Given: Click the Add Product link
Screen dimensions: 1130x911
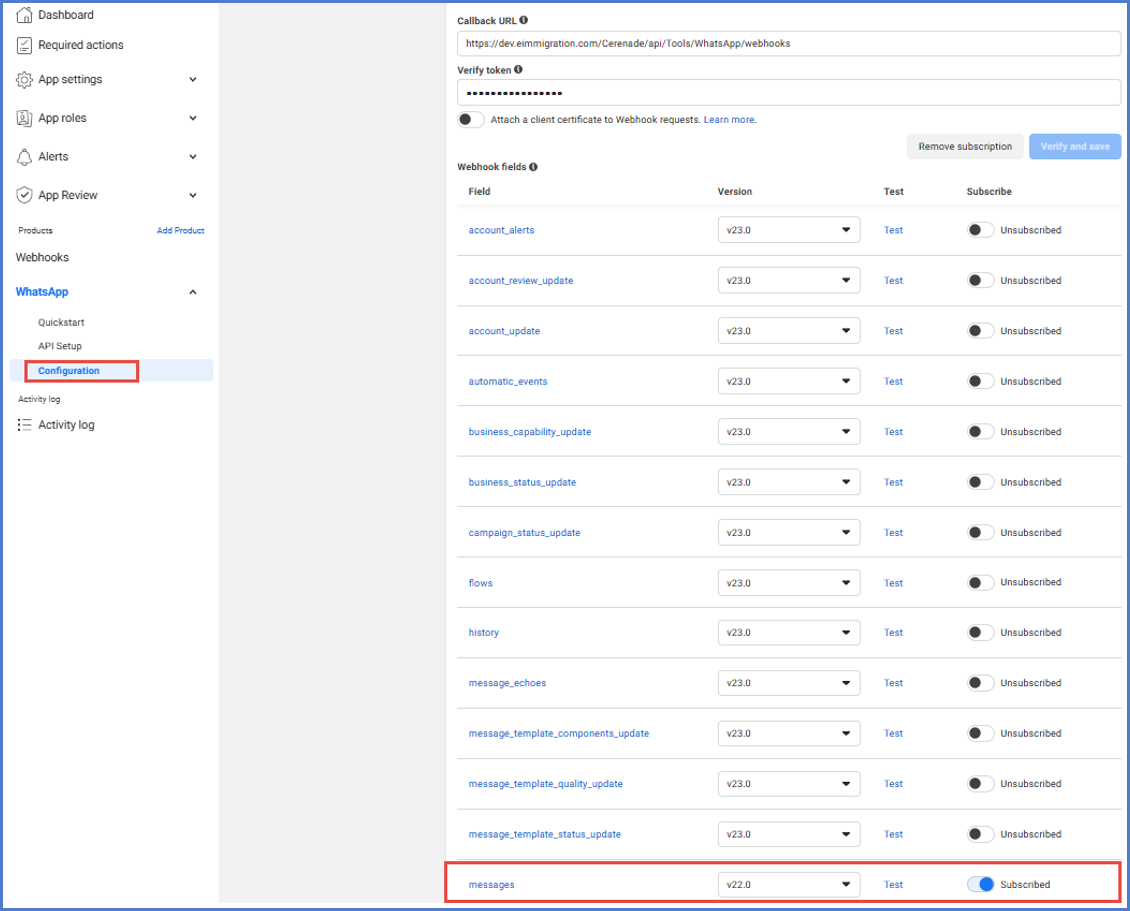Looking at the screenshot, I should pos(180,231).
